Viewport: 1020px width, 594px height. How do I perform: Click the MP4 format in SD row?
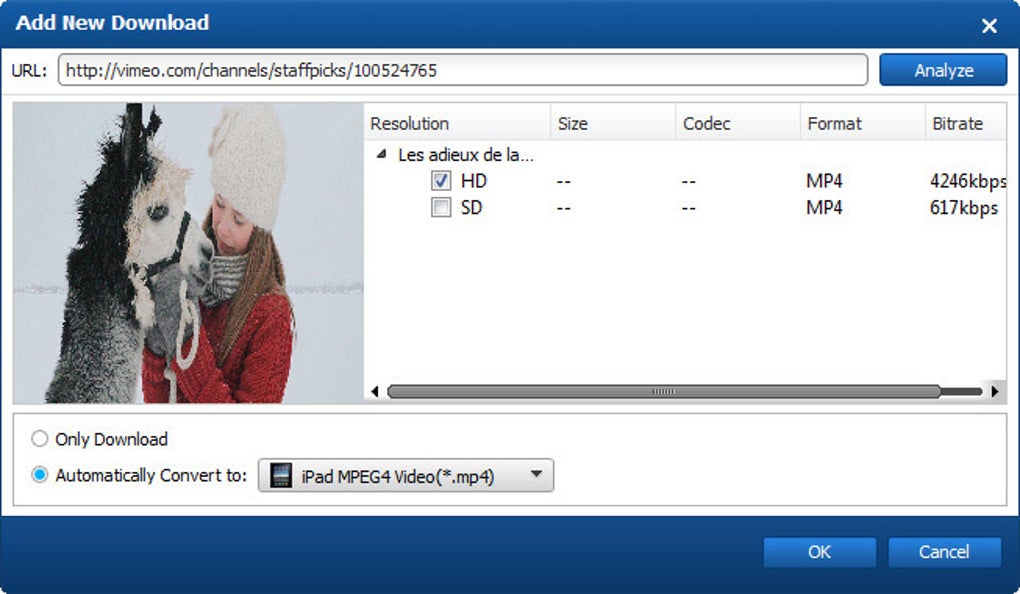[x=824, y=208]
